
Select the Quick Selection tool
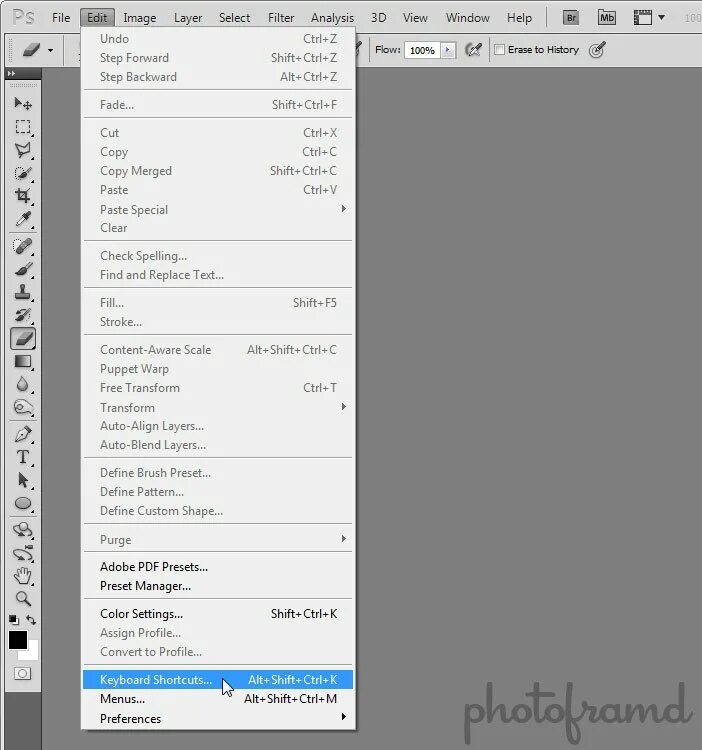[x=22, y=173]
